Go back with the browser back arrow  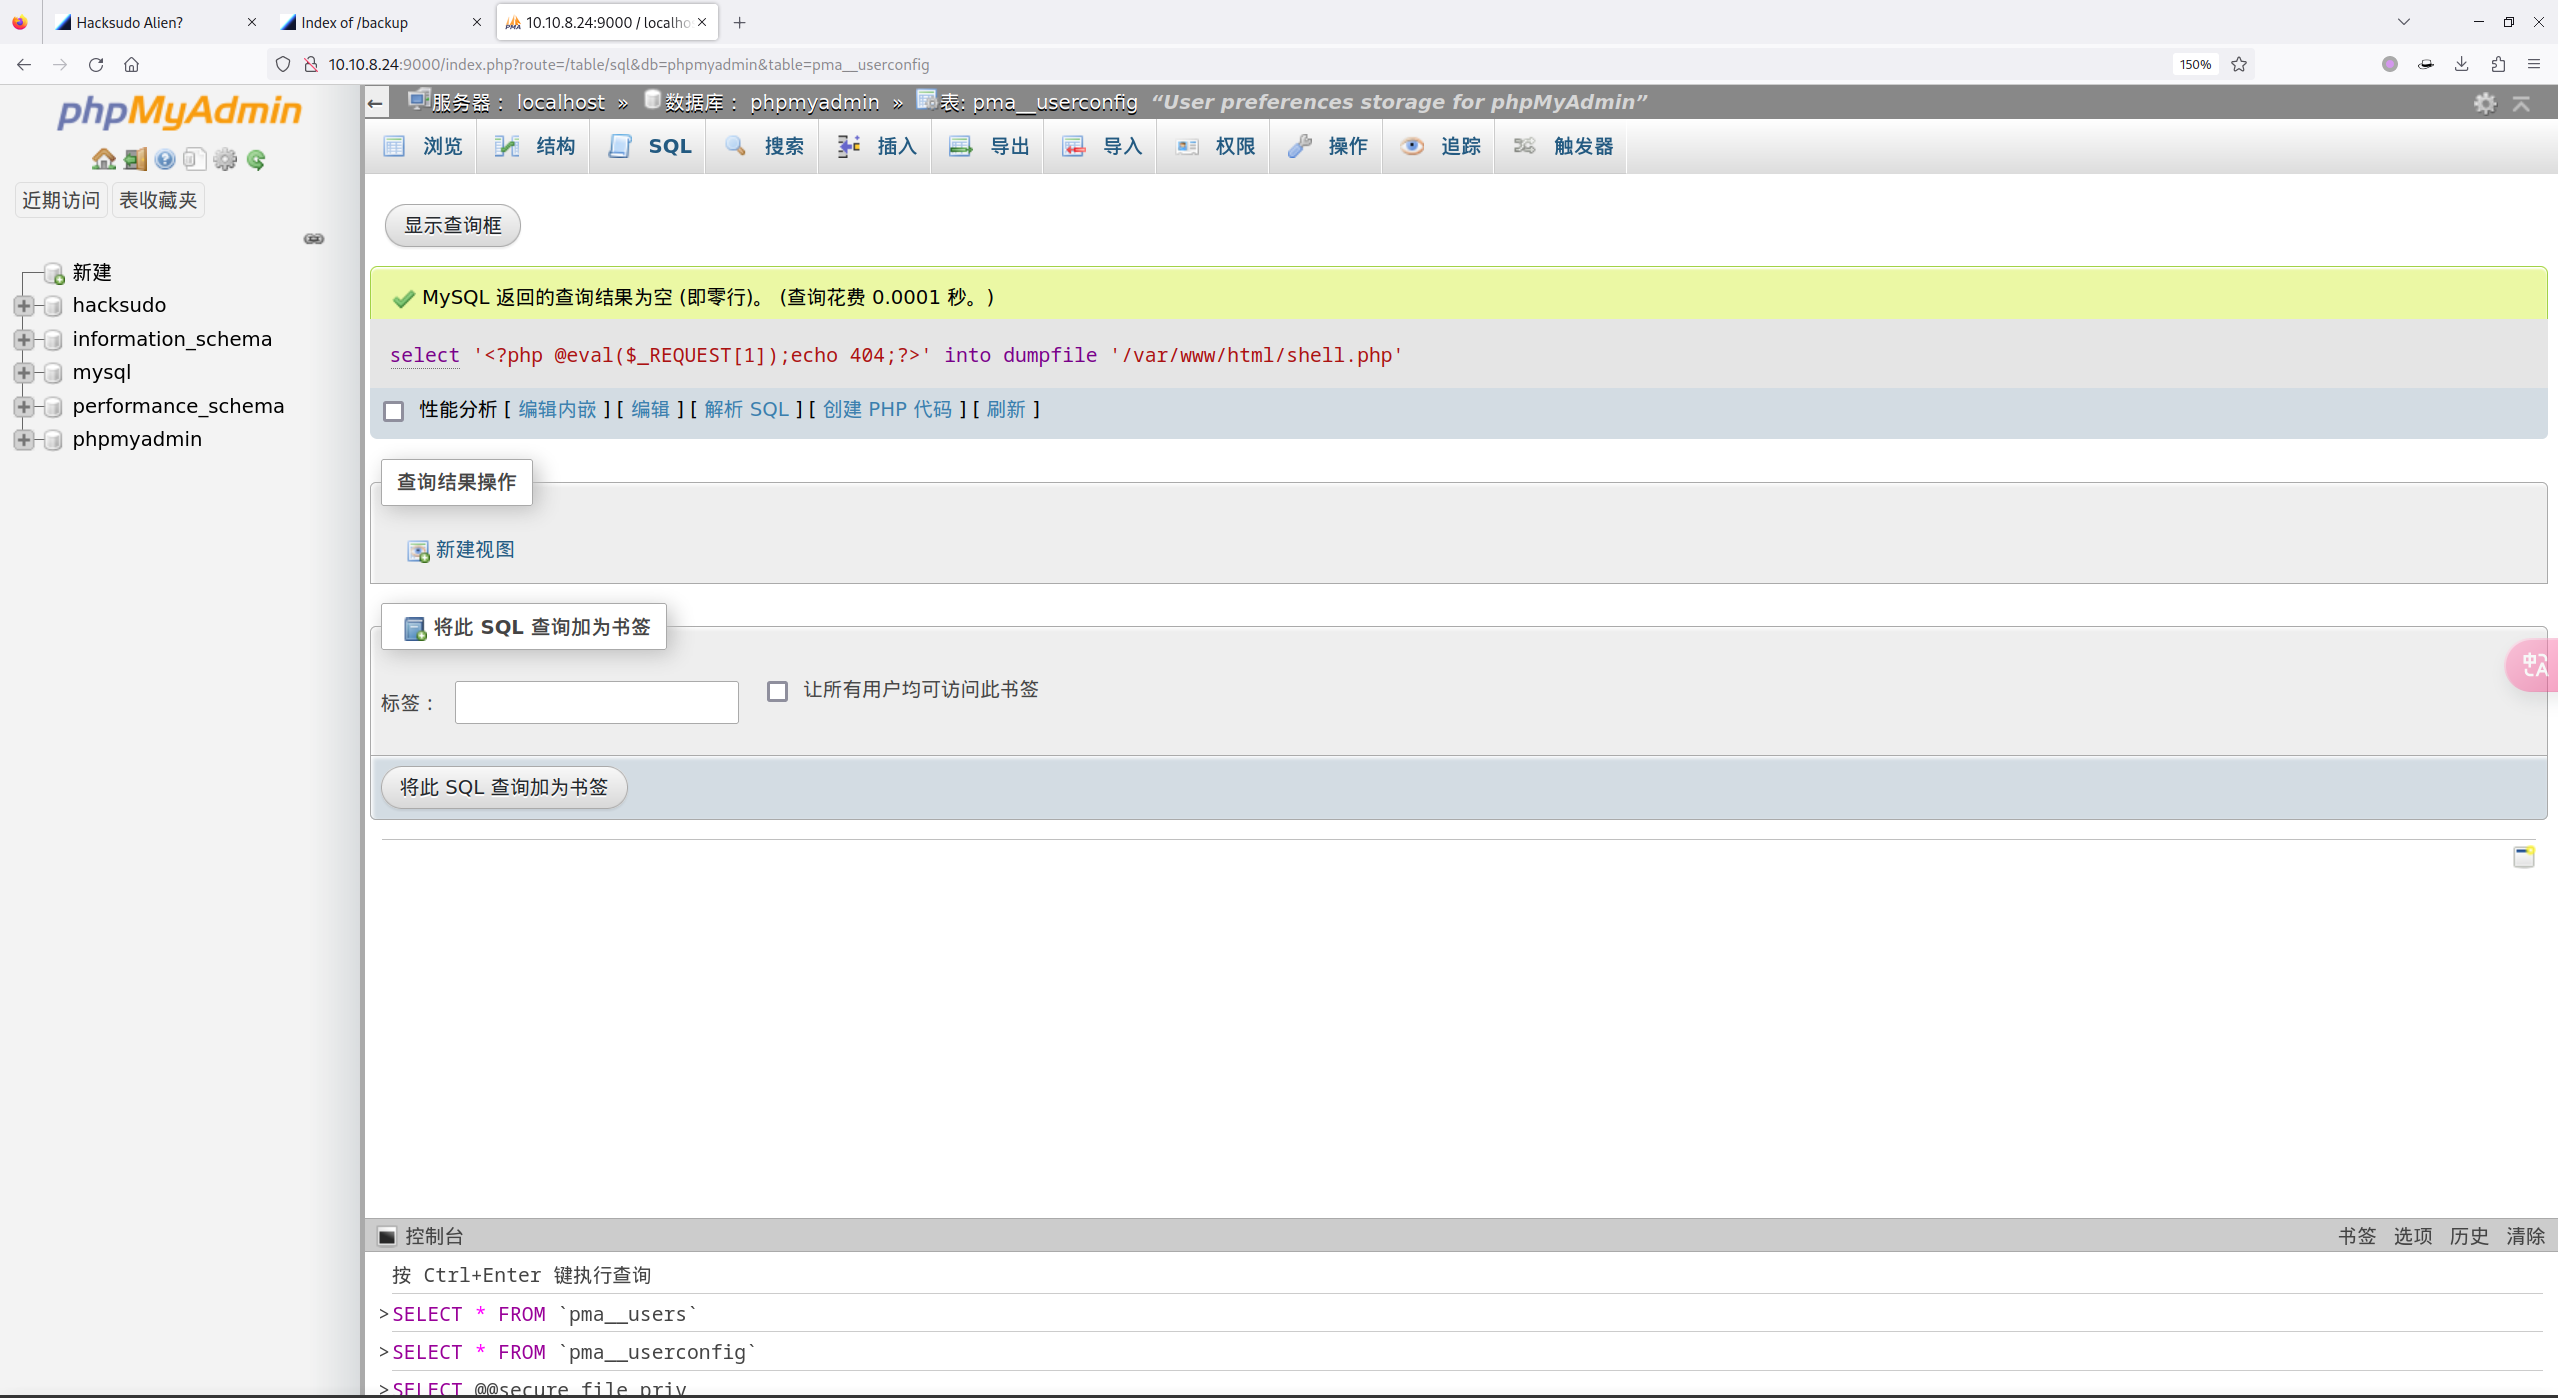point(24,64)
